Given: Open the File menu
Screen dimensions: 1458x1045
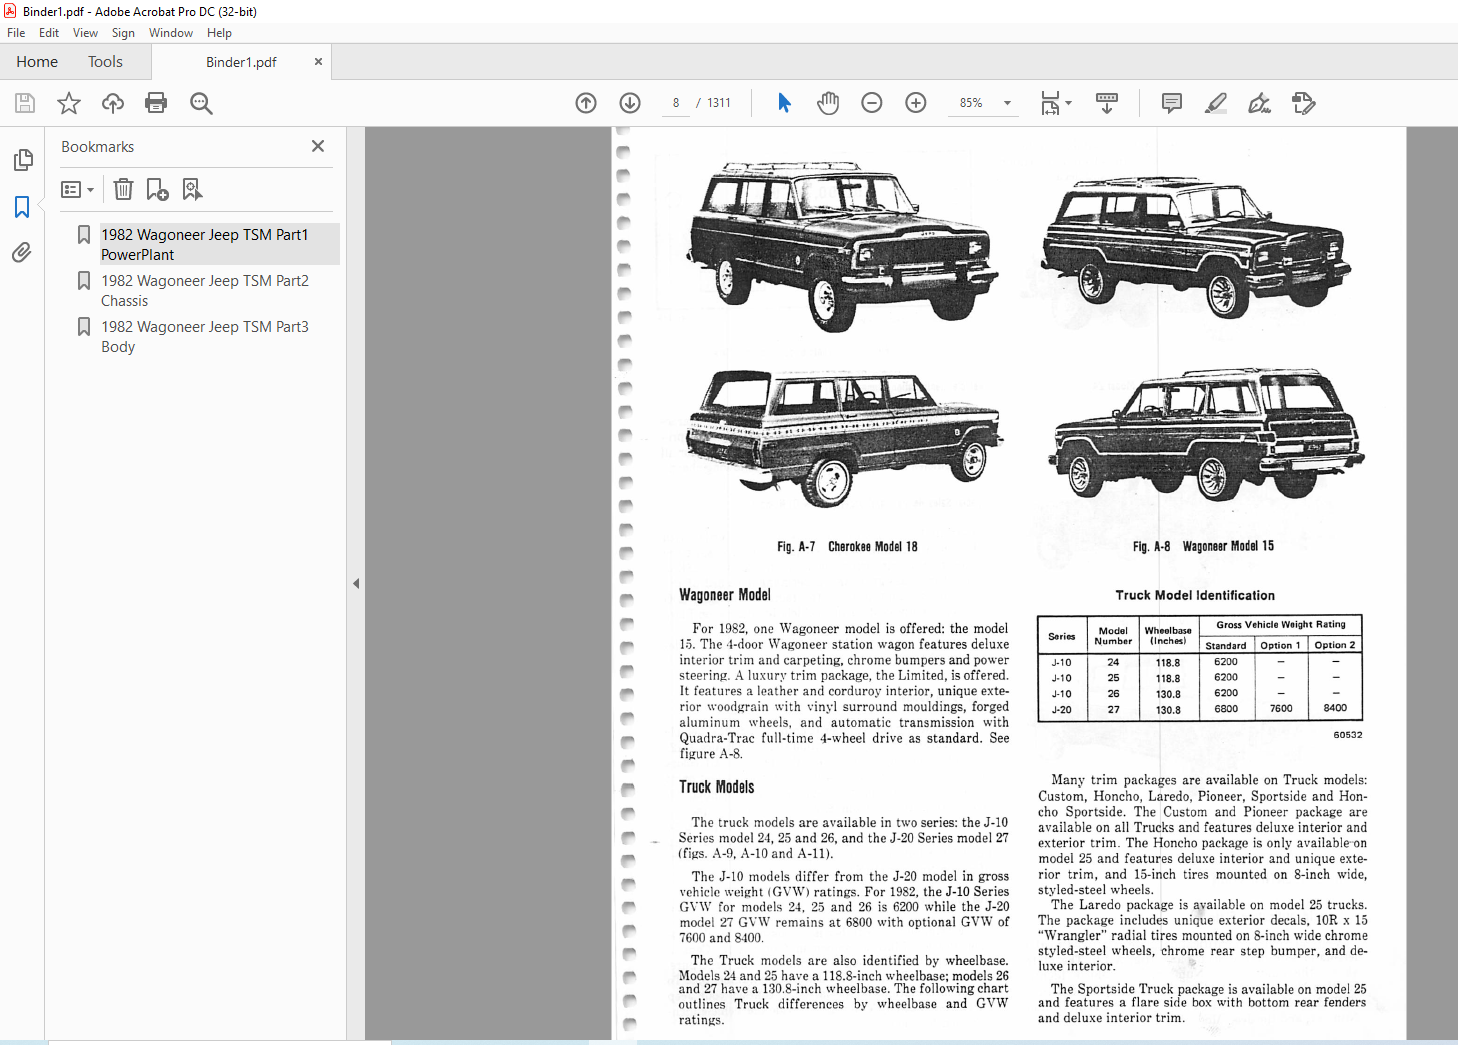Looking at the screenshot, I should tap(16, 33).
